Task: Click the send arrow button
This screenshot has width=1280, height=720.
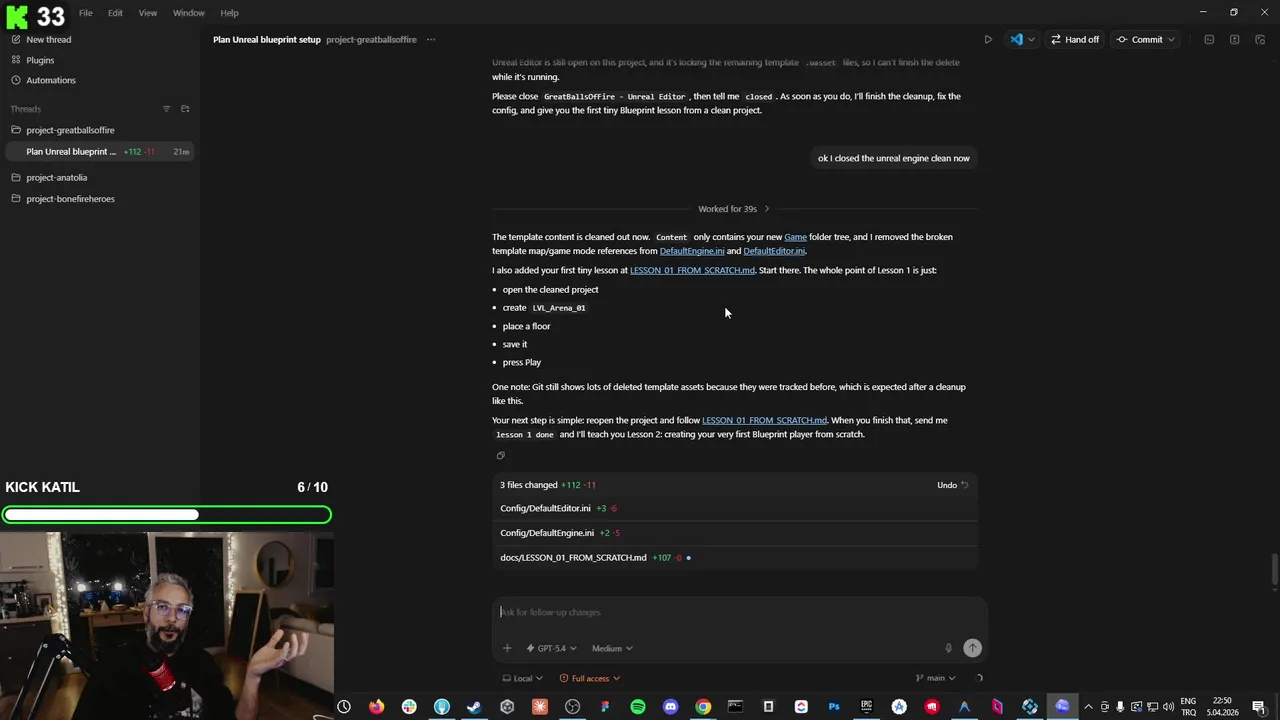Action: click(972, 648)
